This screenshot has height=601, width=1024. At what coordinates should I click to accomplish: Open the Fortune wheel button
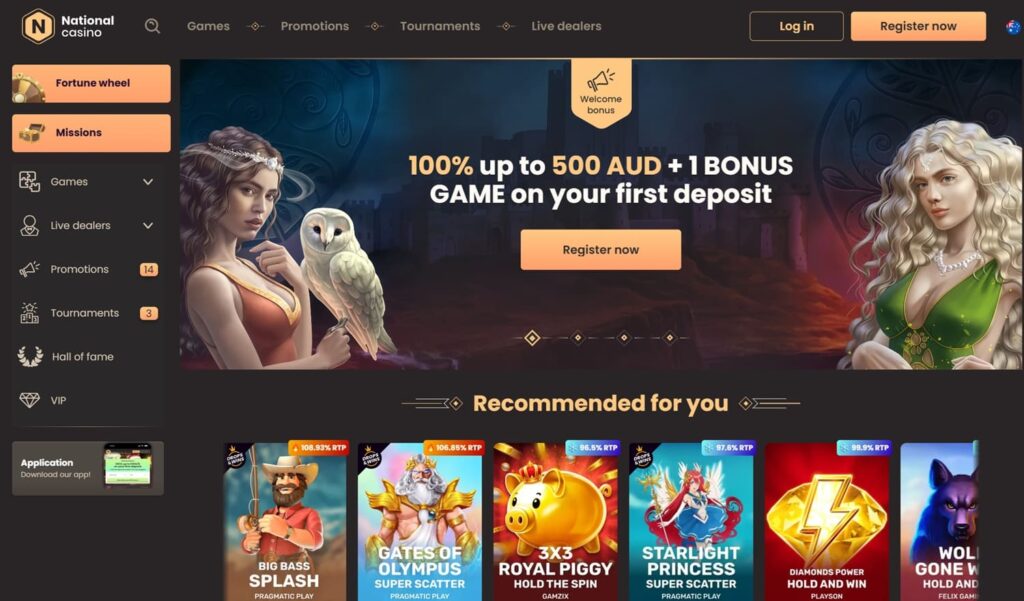pyautogui.click(x=91, y=83)
